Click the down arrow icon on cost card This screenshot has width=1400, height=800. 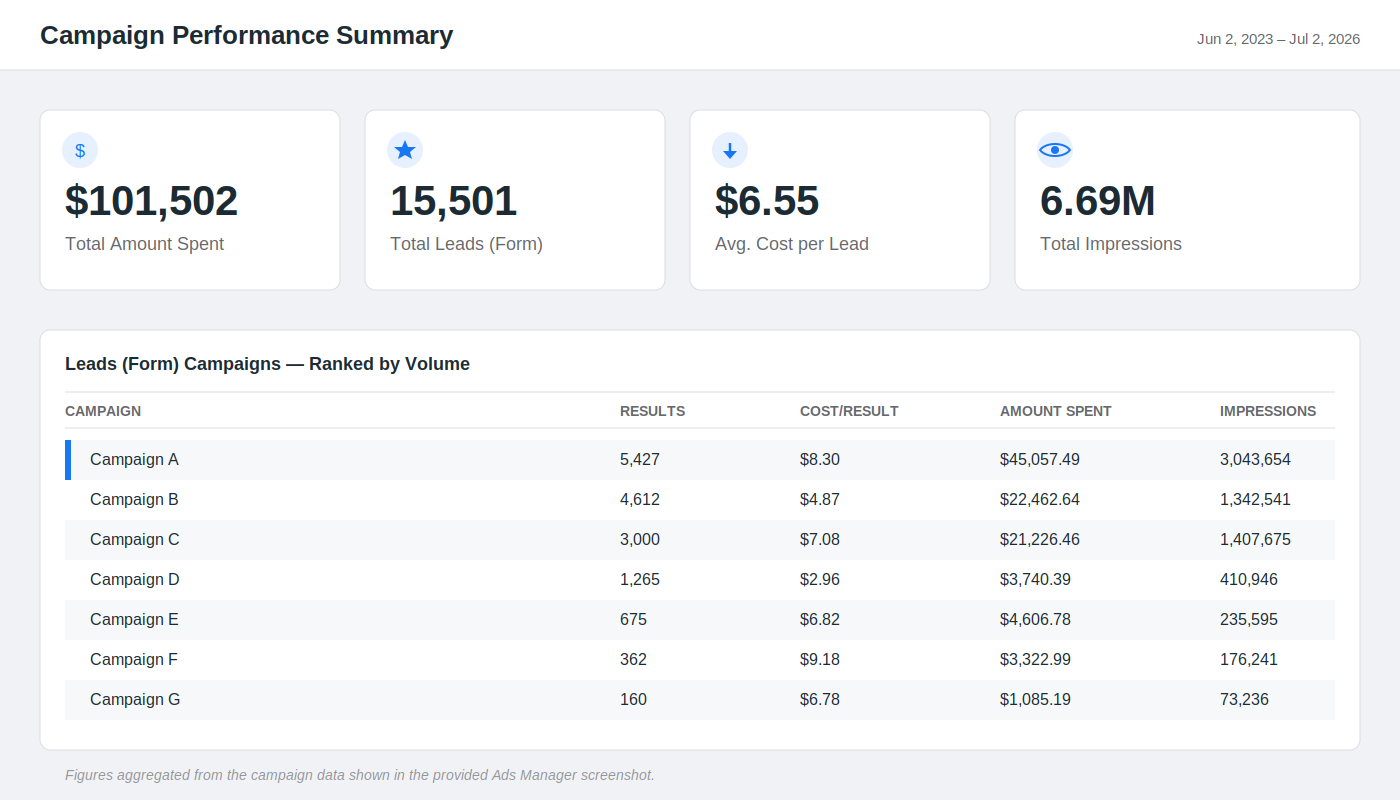[x=730, y=150]
